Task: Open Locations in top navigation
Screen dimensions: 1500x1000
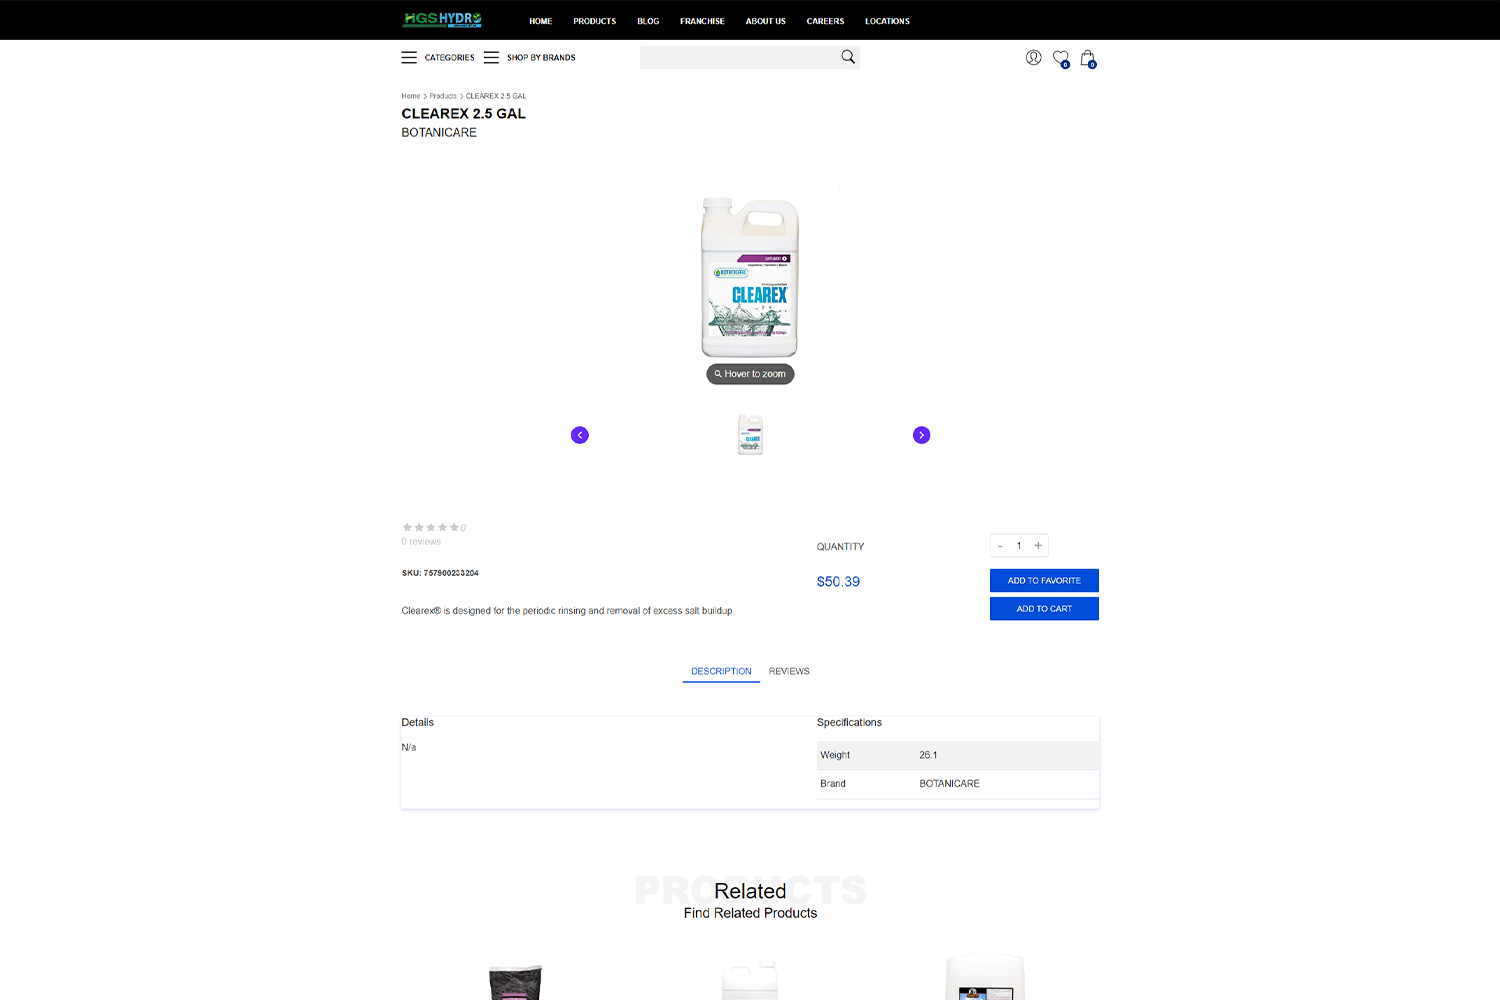Action: [887, 21]
